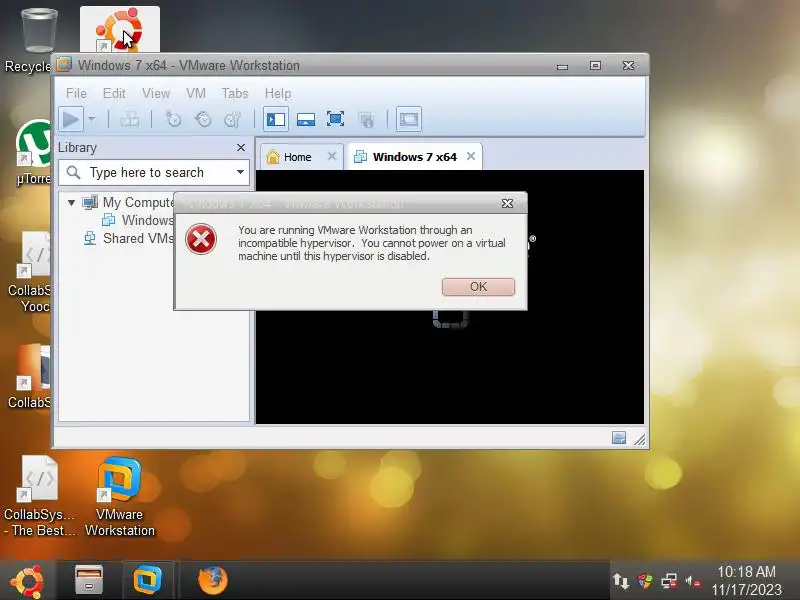
Task: Click the status bar message log icon
Action: tap(619, 438)
